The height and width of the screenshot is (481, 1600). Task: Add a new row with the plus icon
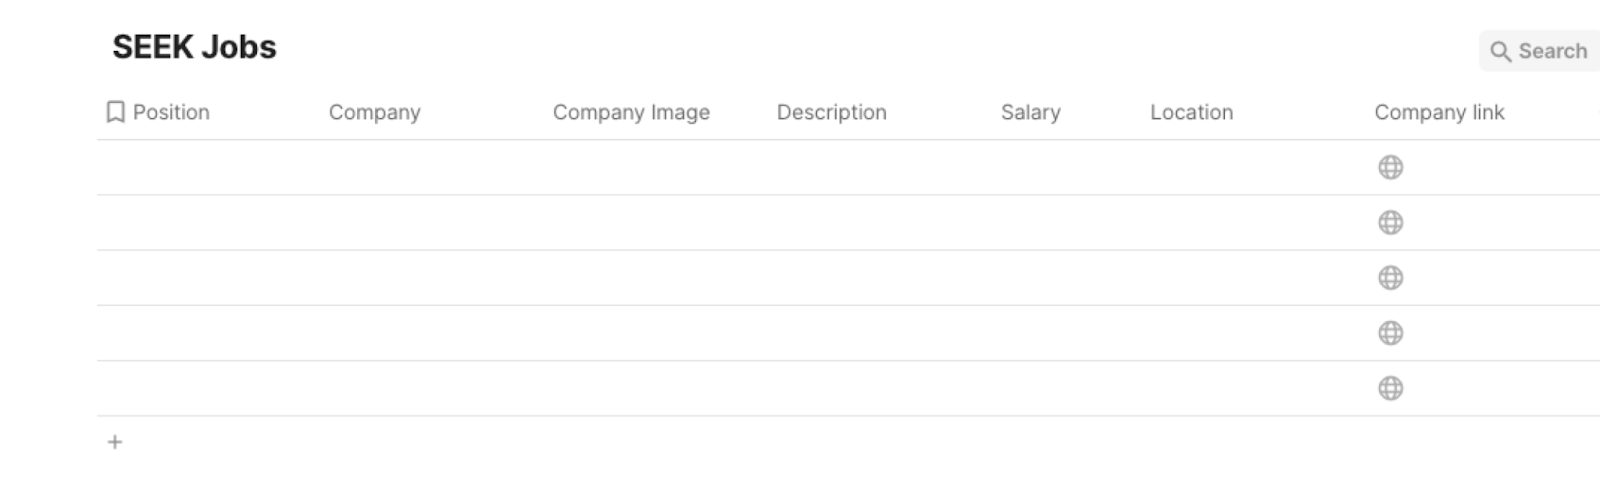tap(115, 442)
